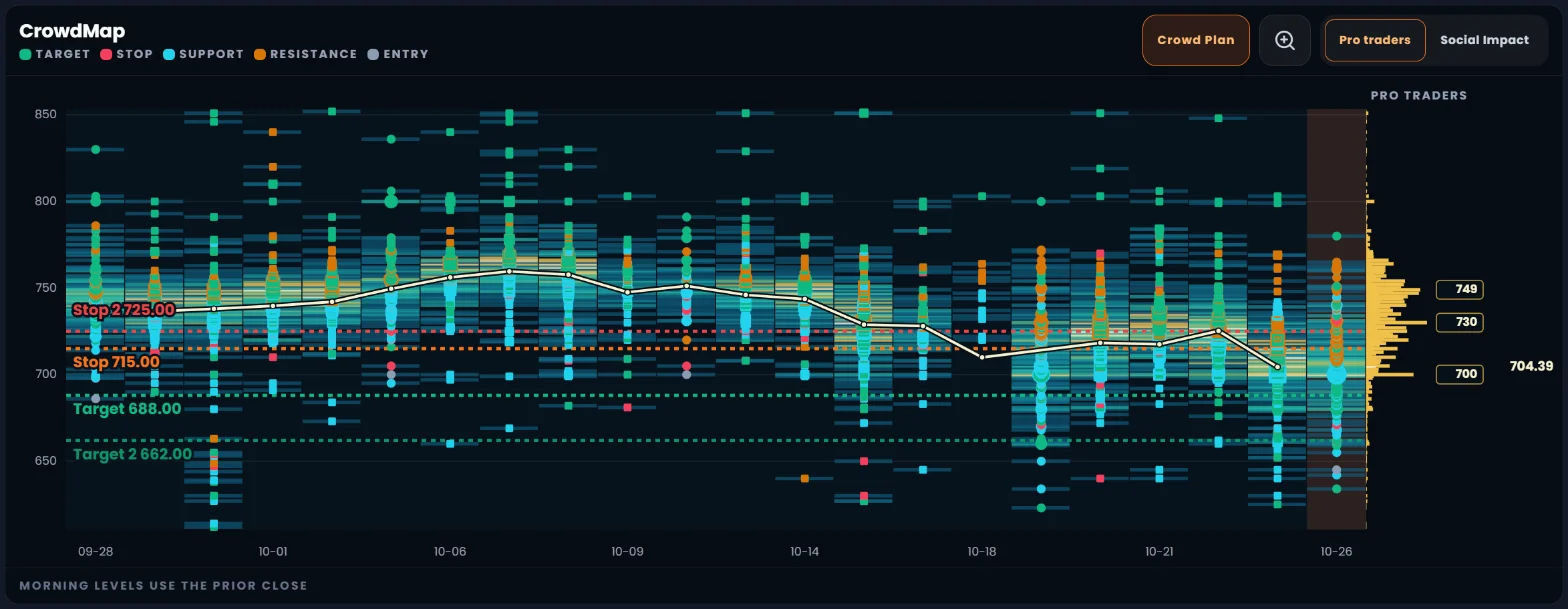Click the 10-21 date axis label
The height and width of the screenshot is (609, 1568).
[x=1159, y=551]
